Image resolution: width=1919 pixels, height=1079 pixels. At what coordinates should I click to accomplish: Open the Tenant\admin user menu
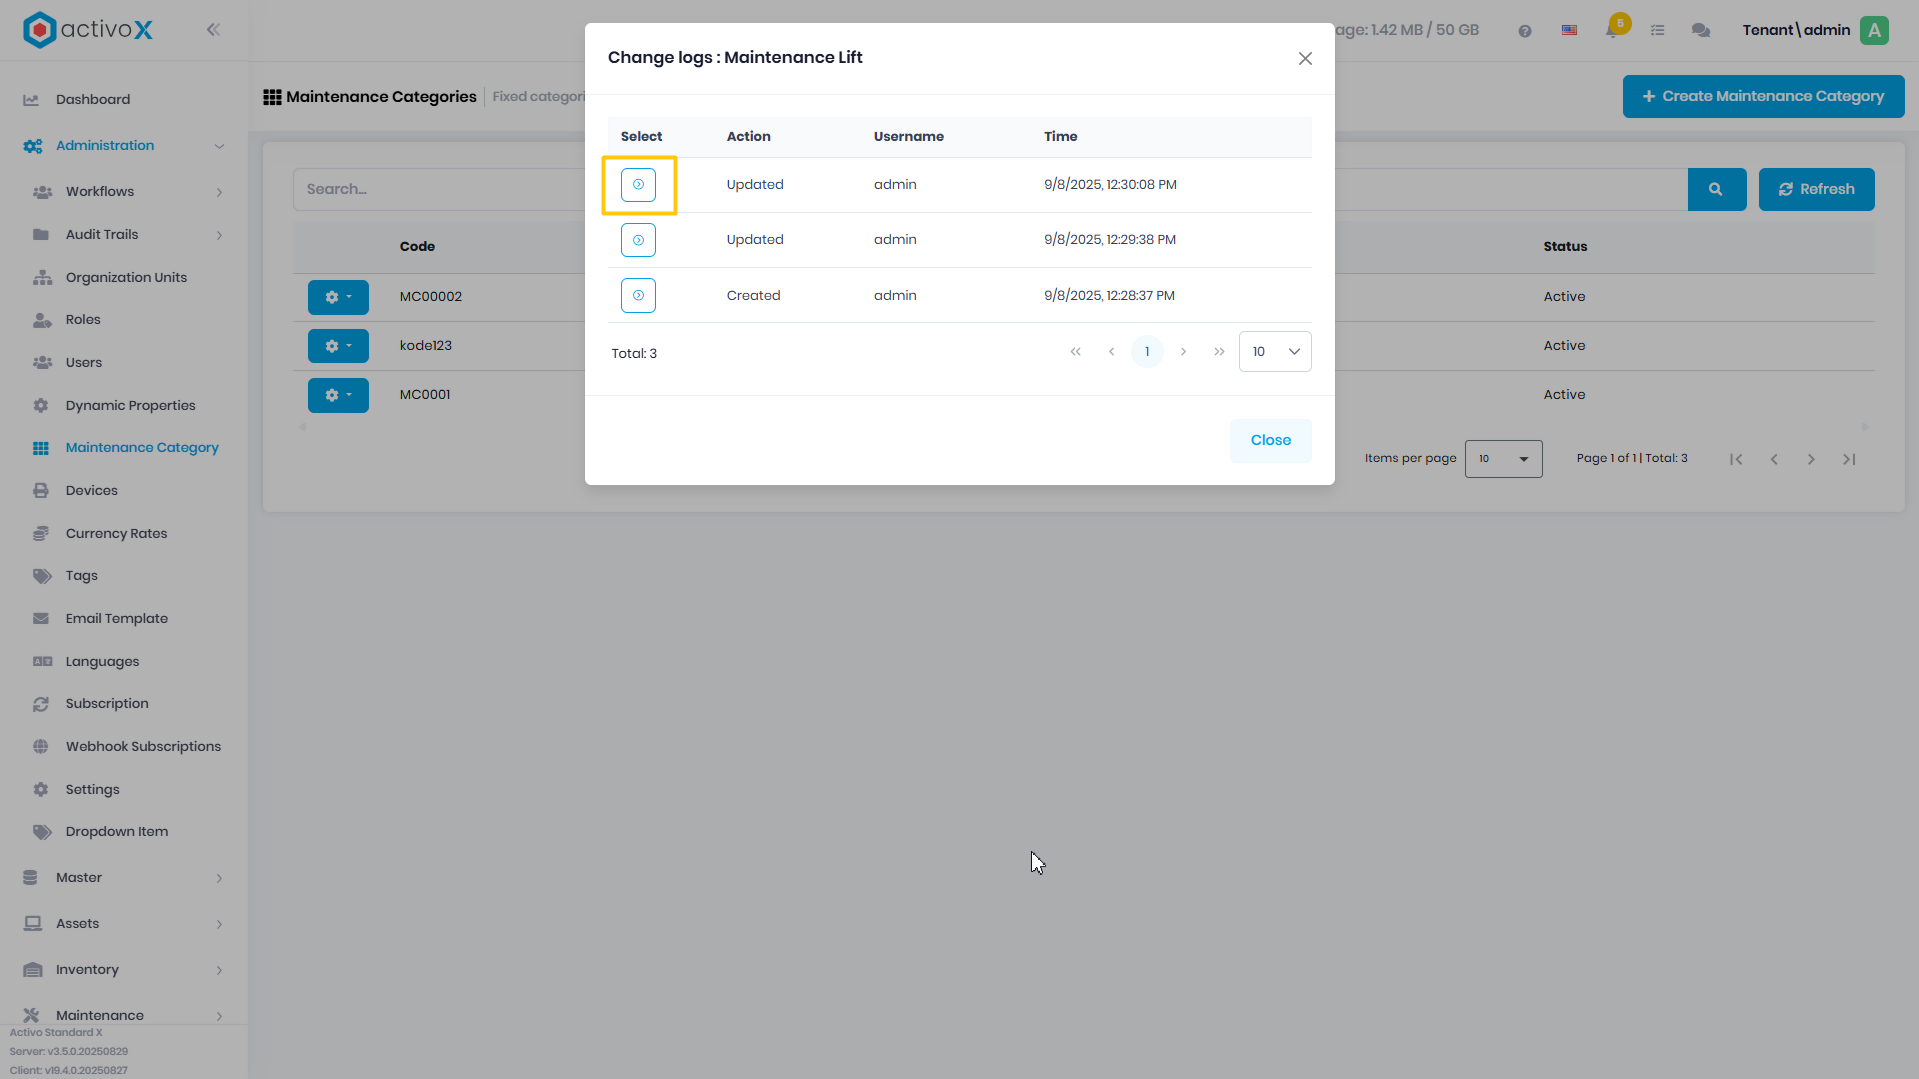(1796, 31)
